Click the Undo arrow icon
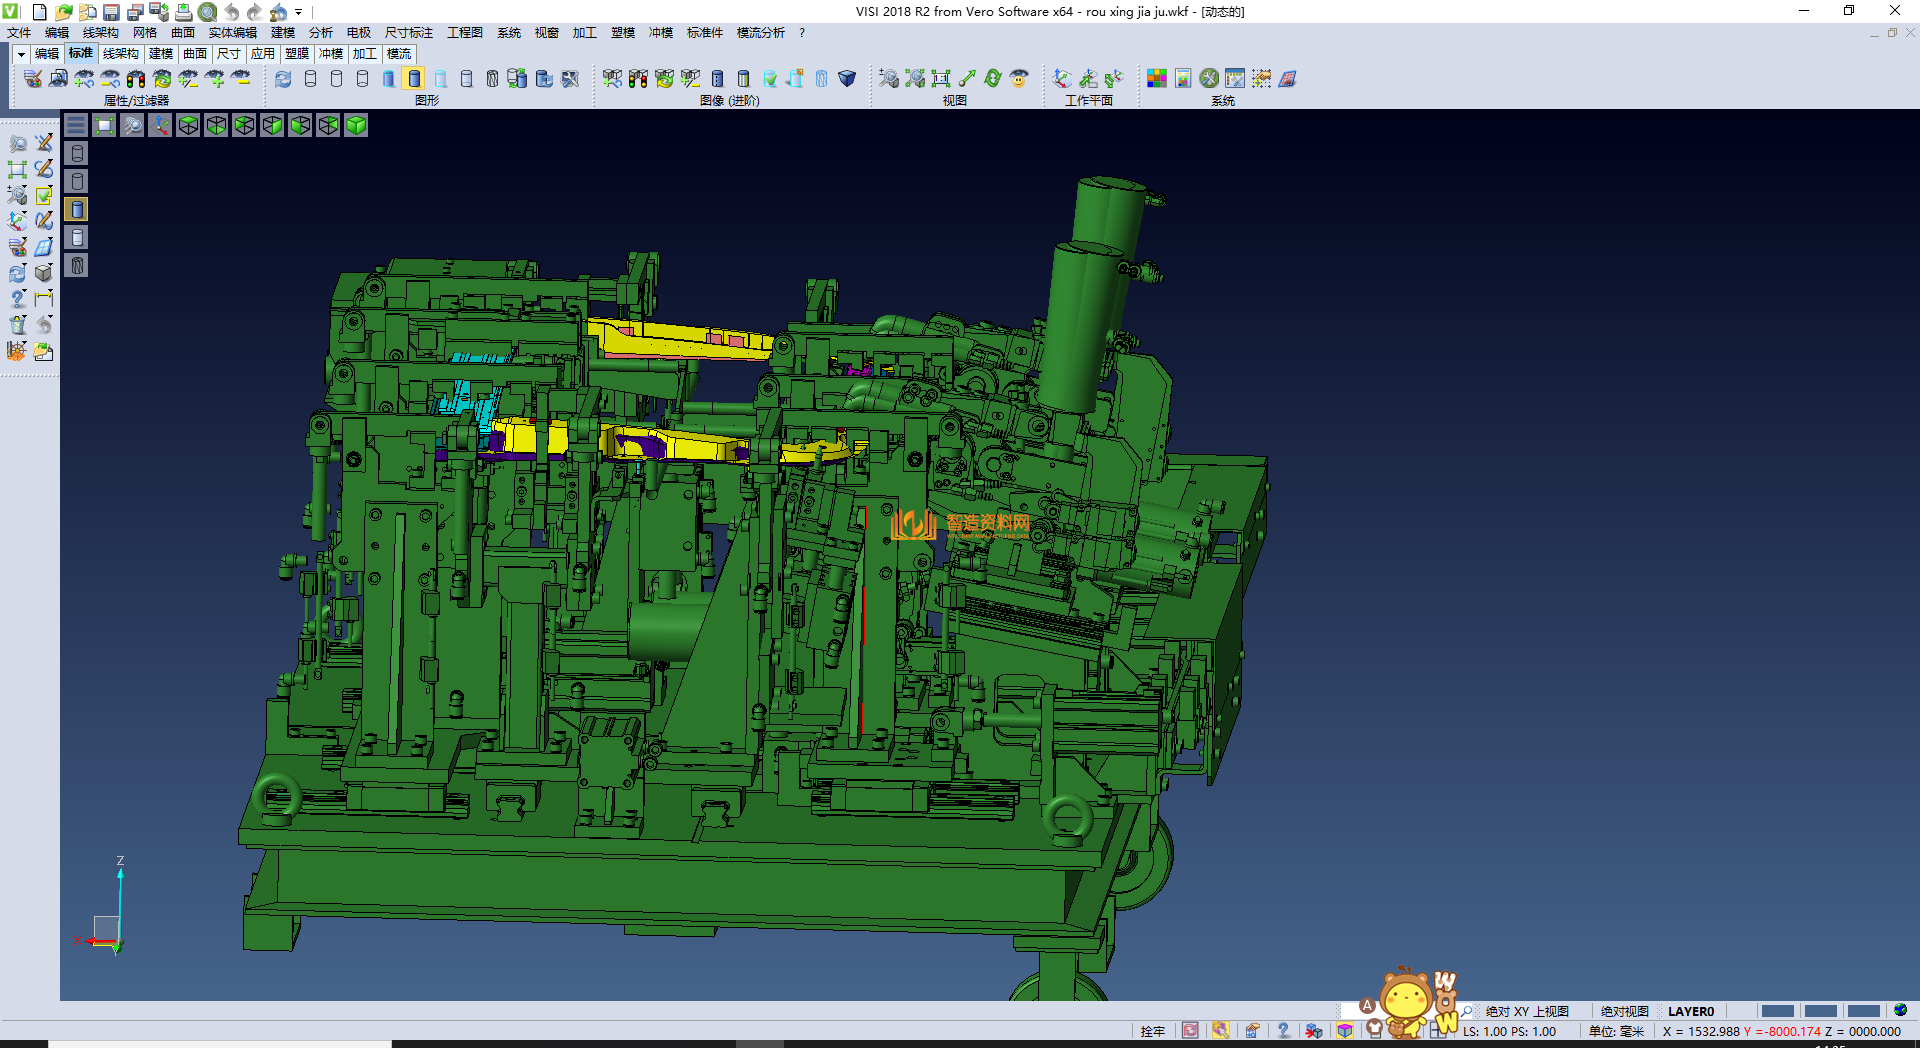The image size is (1920, 1048). point(232,12)
